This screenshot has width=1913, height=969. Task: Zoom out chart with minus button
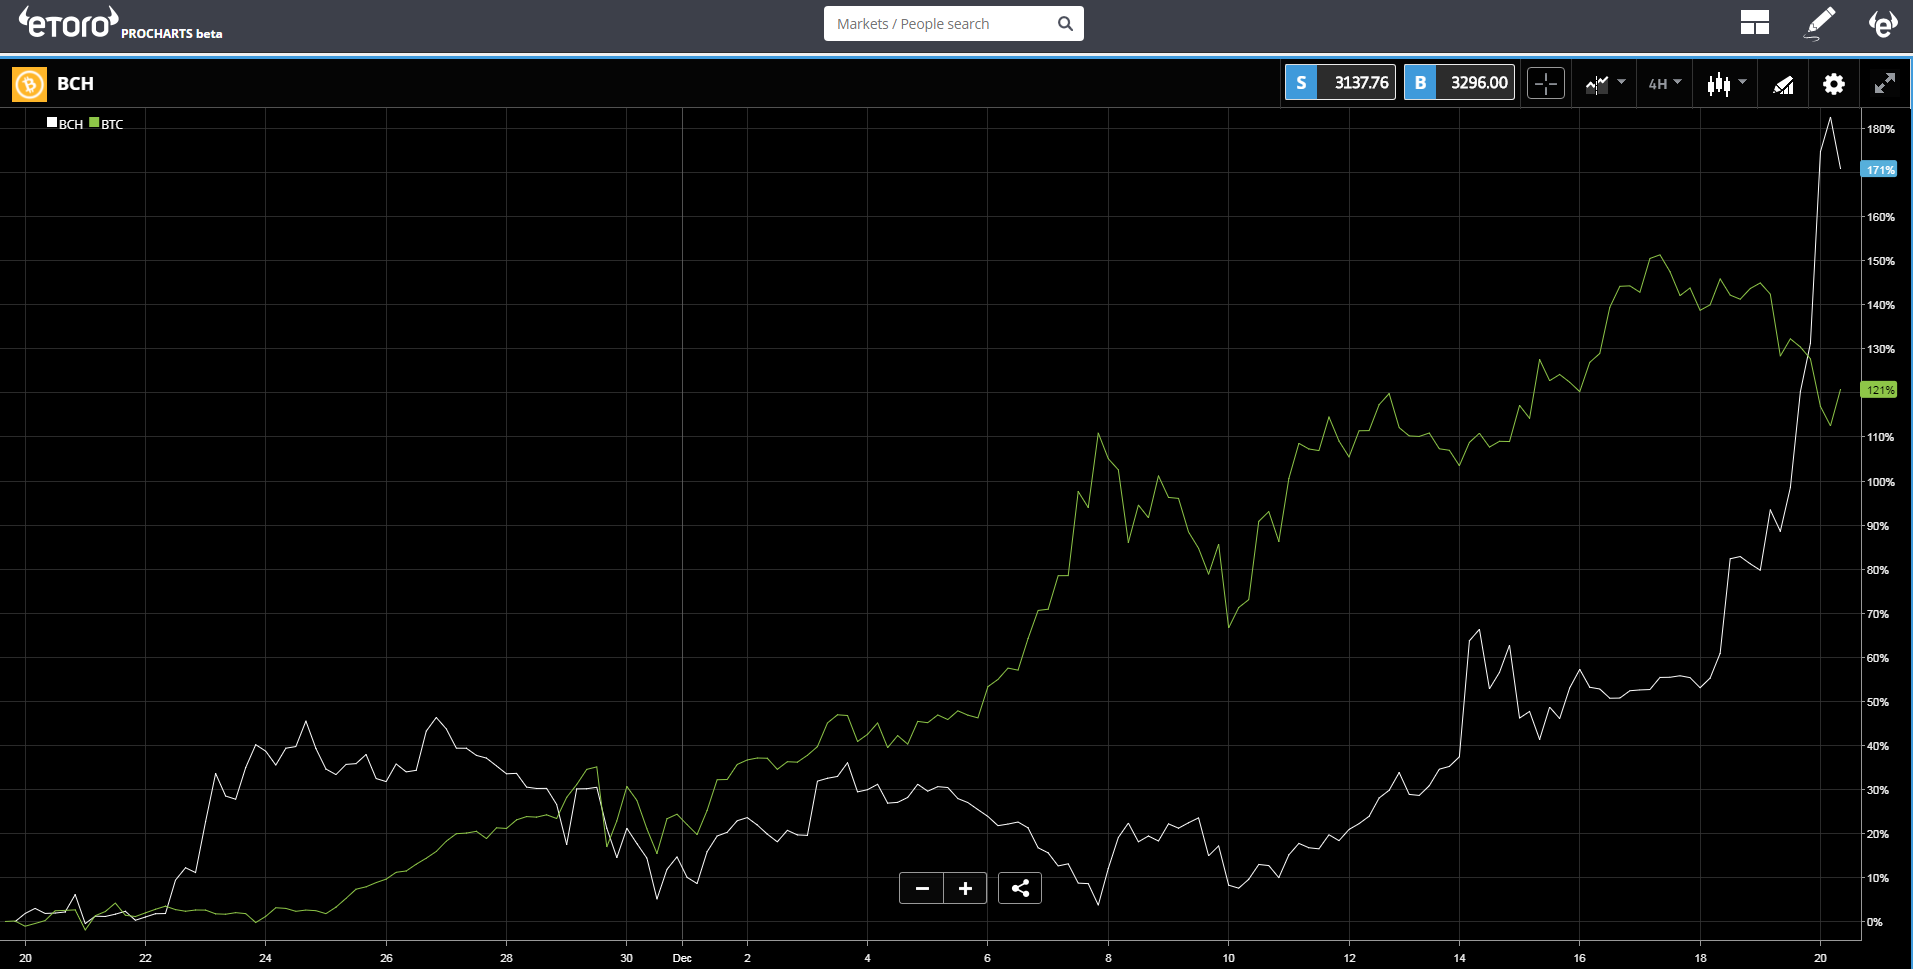(x=921, y=888)
